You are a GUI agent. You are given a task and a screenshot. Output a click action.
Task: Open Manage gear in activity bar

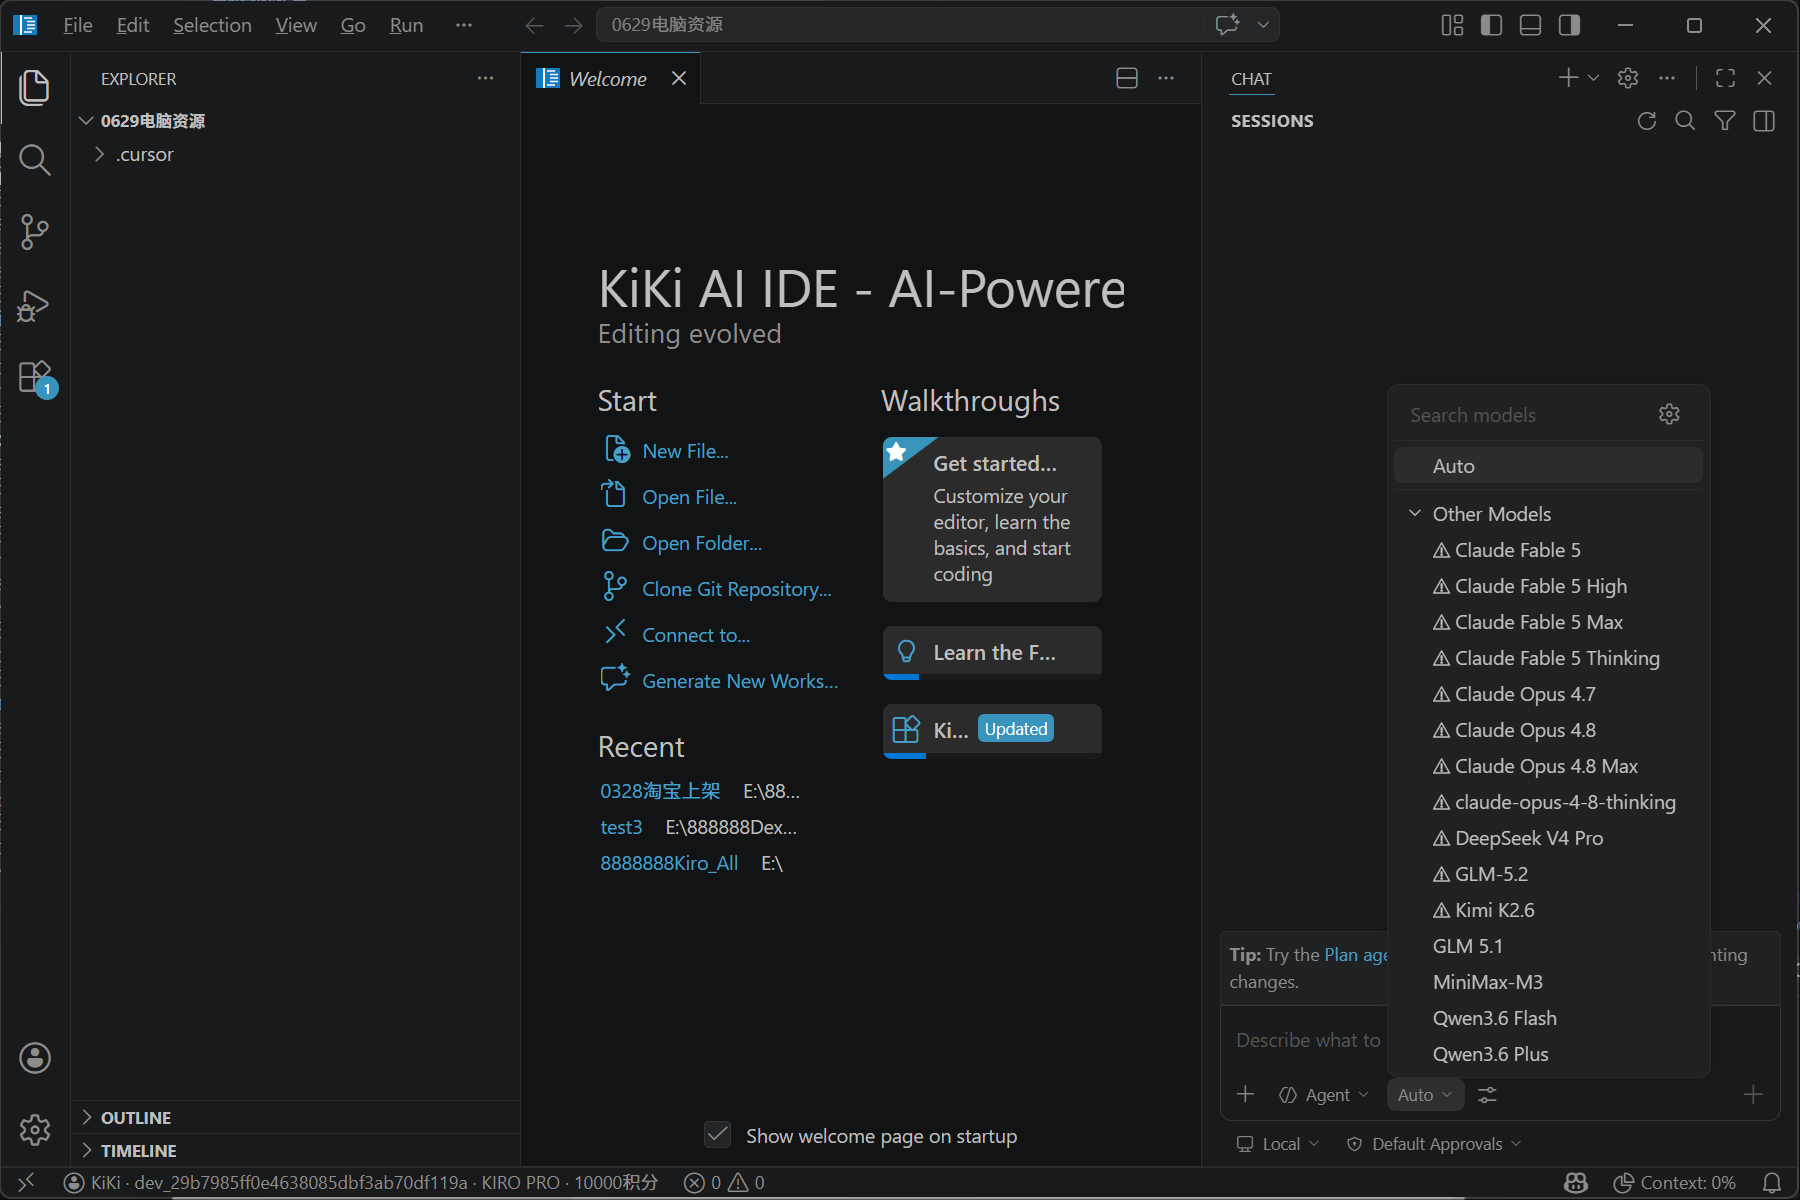(x=35, y=1130)
